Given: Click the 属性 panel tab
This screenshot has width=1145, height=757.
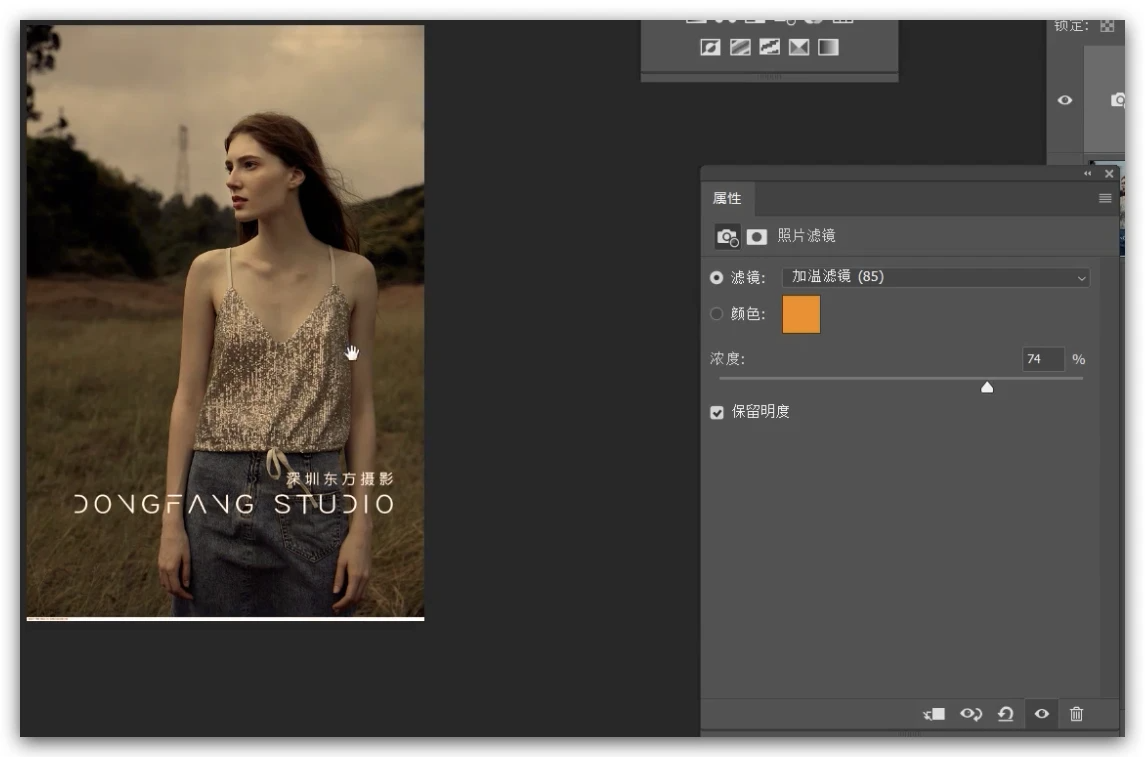Looking at the screenshot, I should click(x=727, y=199).
